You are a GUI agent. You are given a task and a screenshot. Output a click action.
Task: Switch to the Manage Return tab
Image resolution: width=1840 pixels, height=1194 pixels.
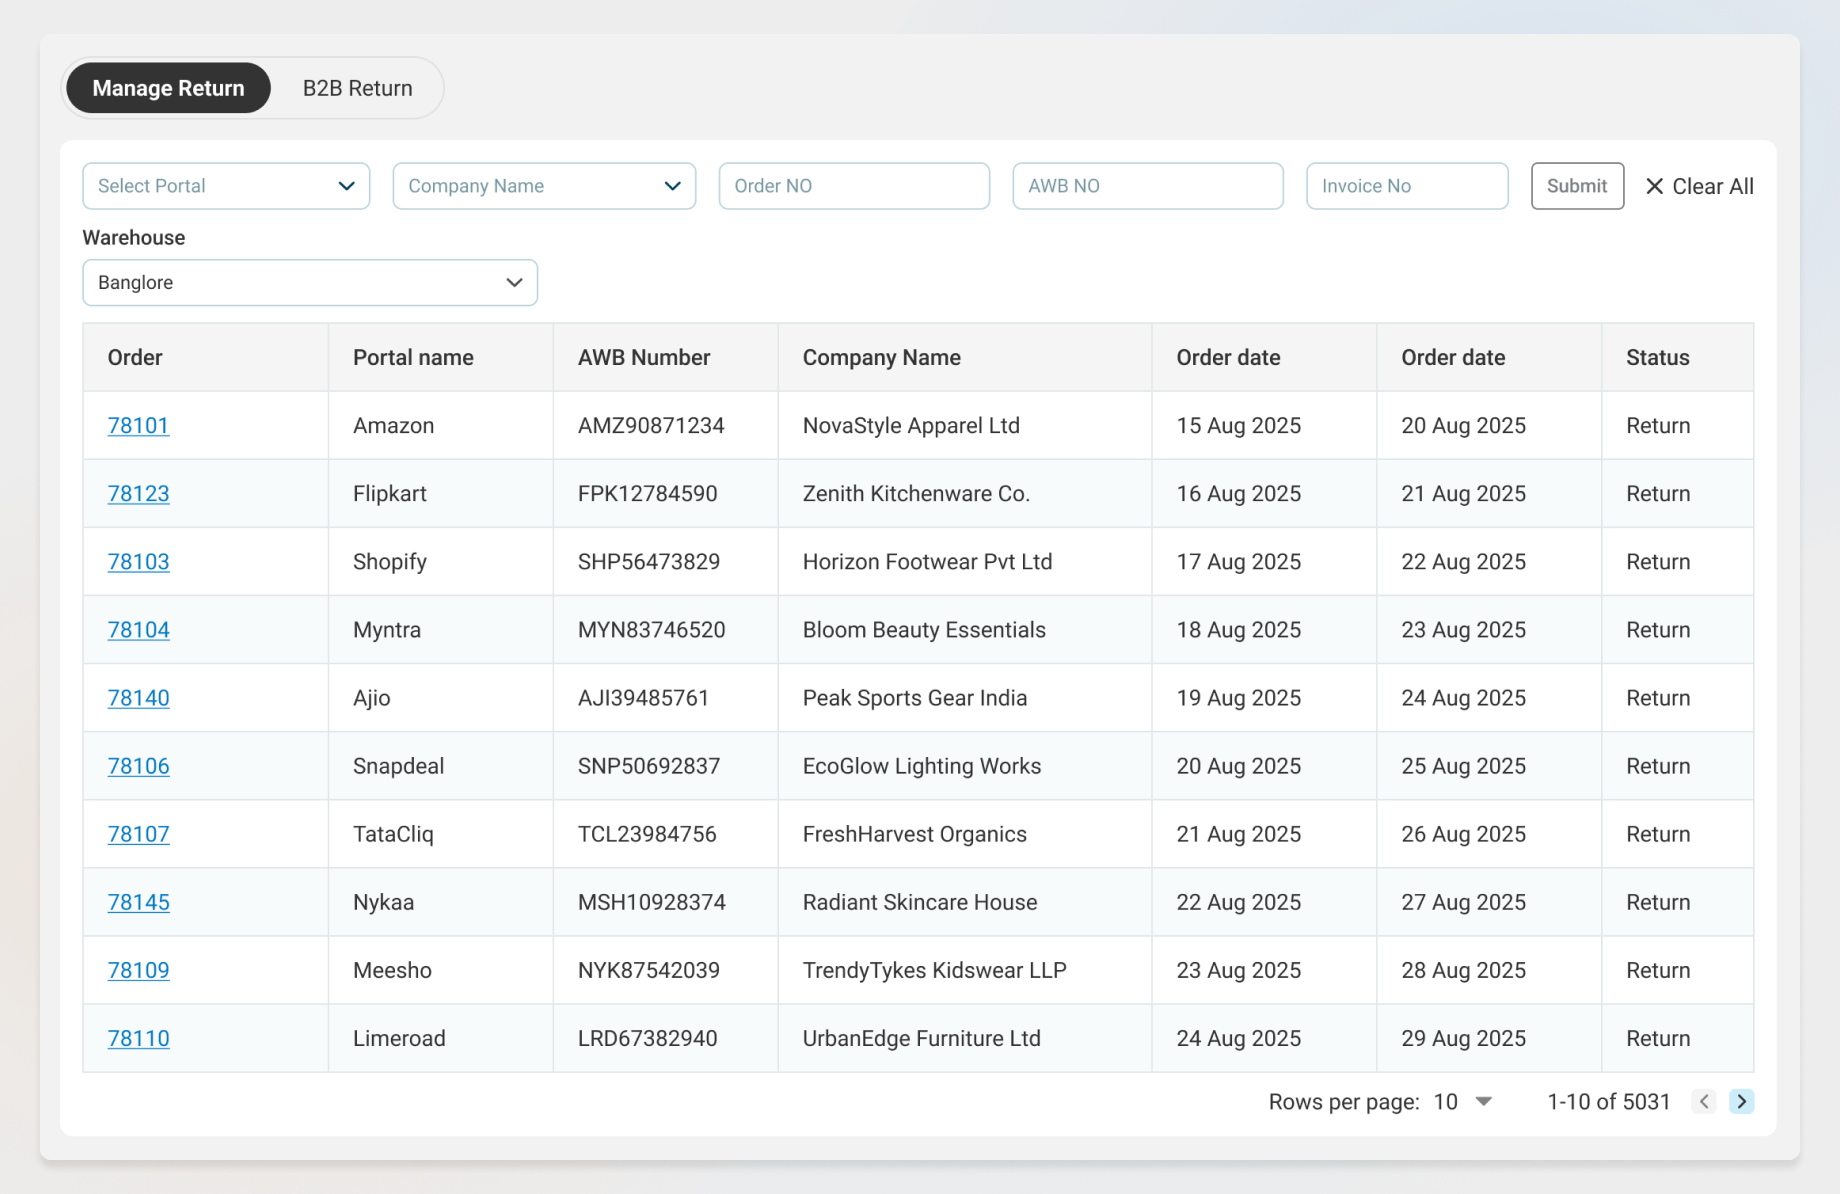click(x=168, y=88)
